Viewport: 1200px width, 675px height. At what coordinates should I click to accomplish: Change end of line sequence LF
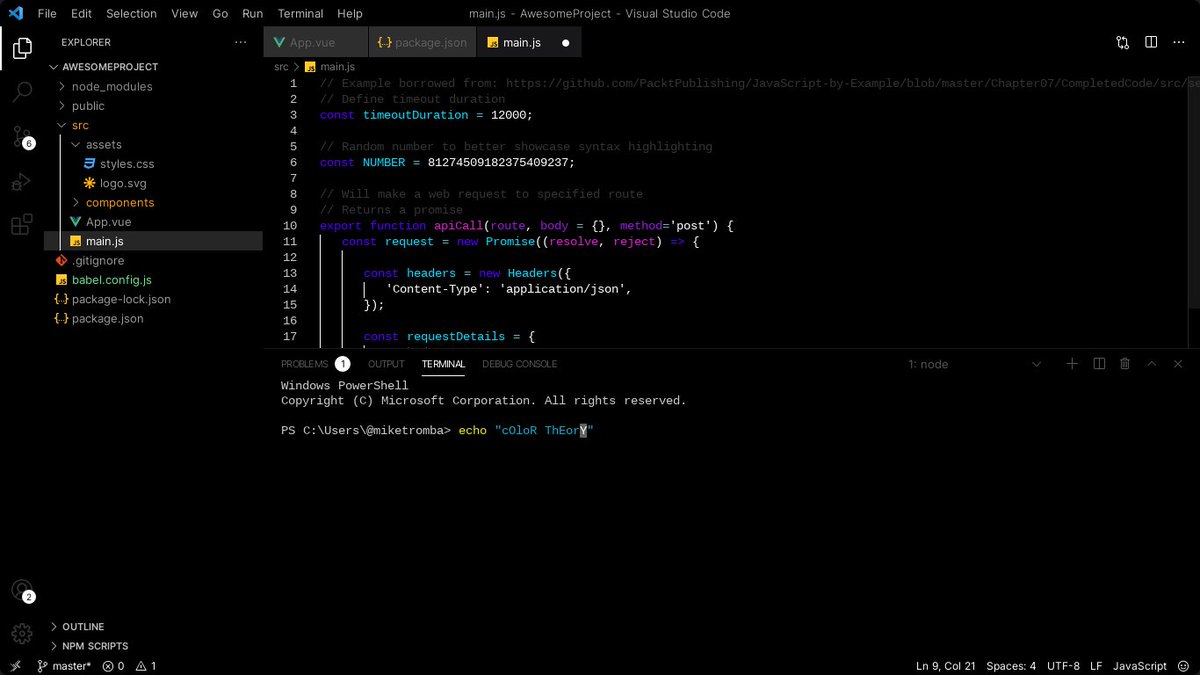point(1096,666)
